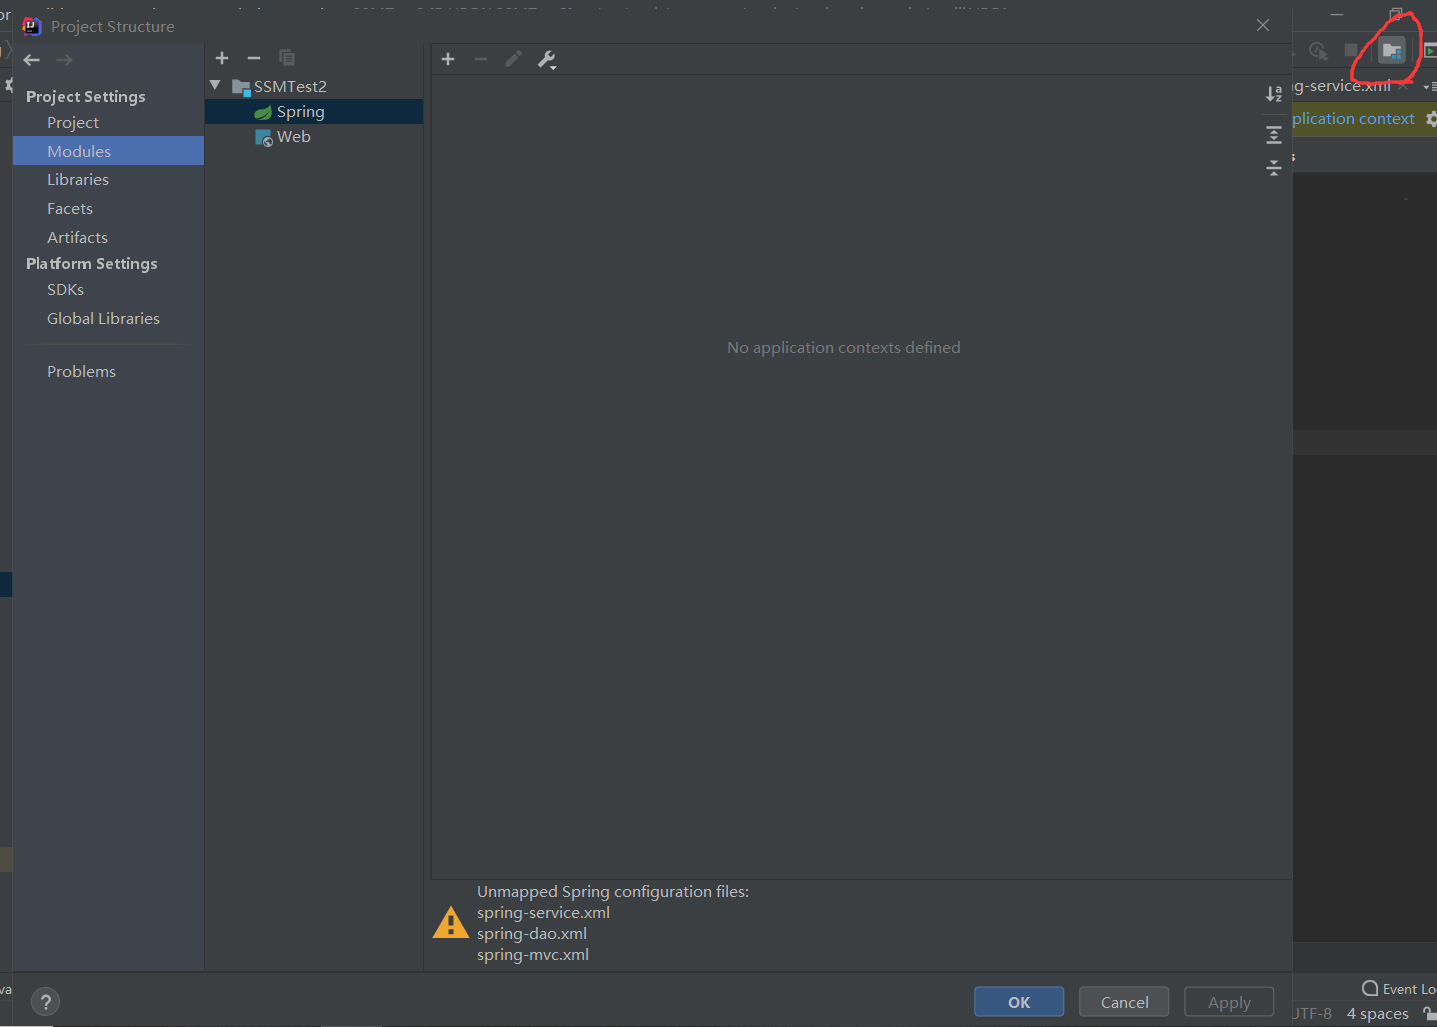Click the Stop button in IDE toolbar
The height and width of the screenshot is (1027, 1437).
pyautogui.click(x=1351, y=50)
